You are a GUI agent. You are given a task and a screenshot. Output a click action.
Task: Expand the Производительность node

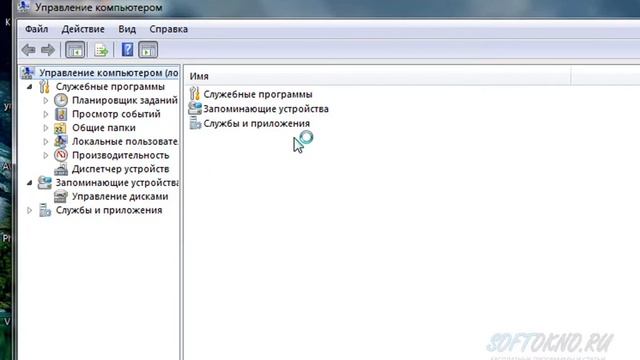pyautogui.click(x=46, y=155)
